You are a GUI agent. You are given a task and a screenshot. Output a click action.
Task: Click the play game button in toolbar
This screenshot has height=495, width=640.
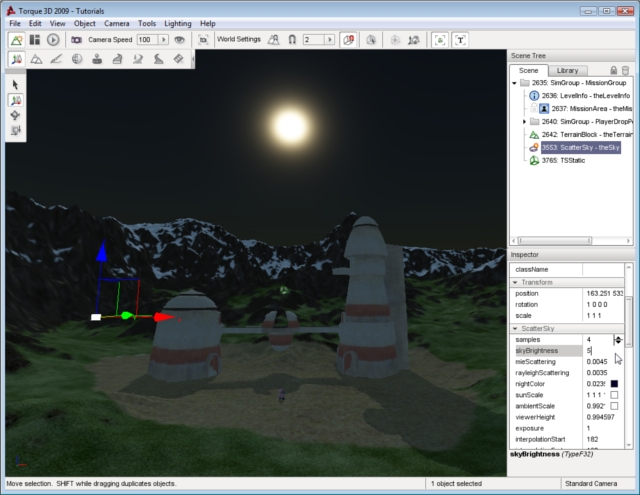point(53,40)
